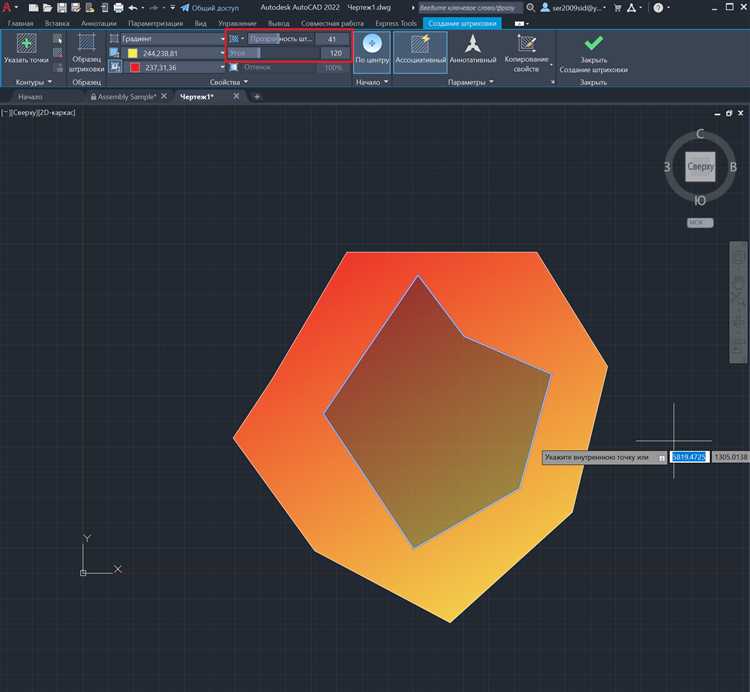This screenshot has width=750, height=692.
Task: Toggle the Аннотативный hatch option
Action: pos(473,49)
